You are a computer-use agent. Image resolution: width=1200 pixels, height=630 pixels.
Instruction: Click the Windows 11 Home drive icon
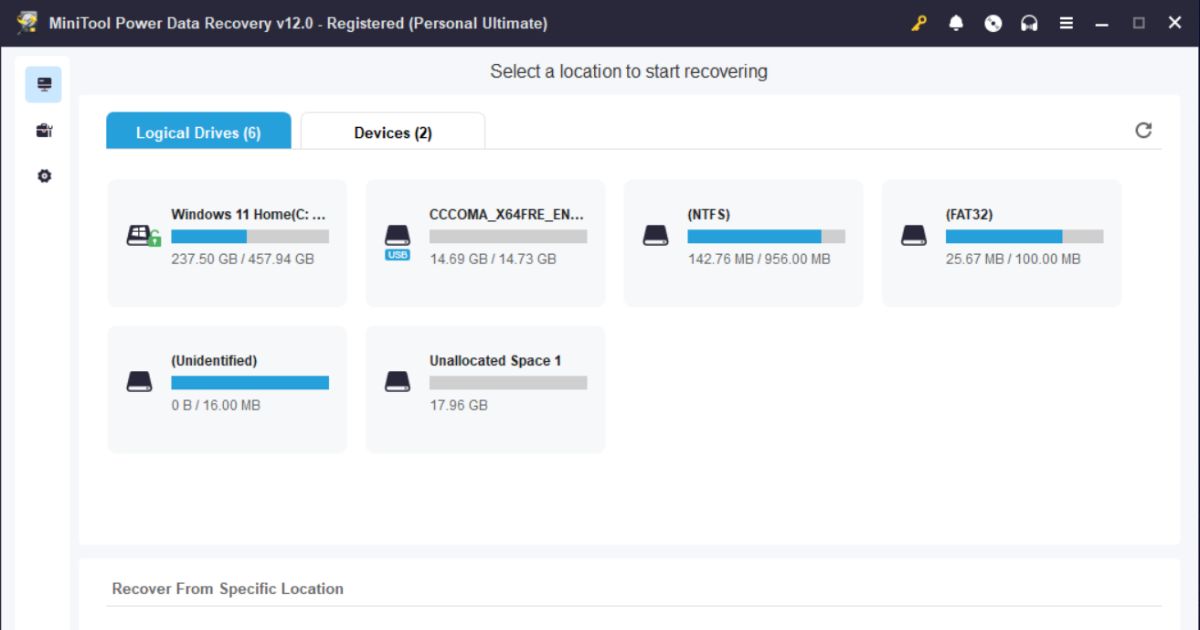tap(143, 236)
